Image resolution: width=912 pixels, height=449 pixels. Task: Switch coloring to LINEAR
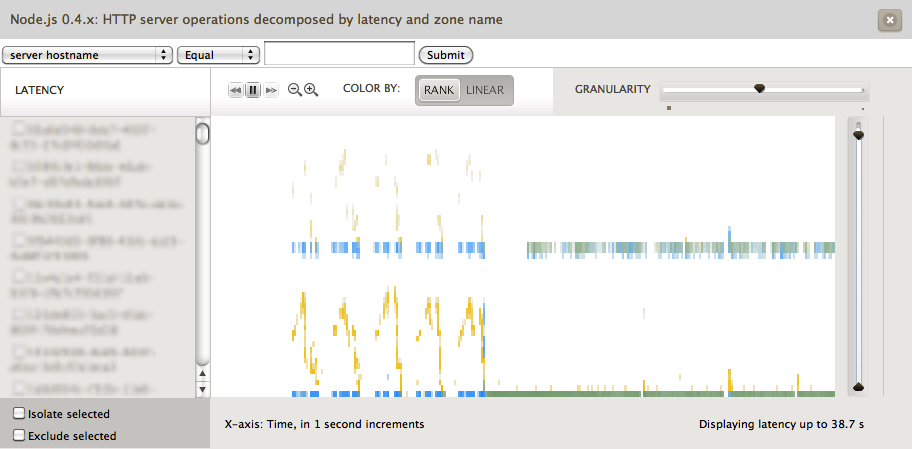(485, 90)
